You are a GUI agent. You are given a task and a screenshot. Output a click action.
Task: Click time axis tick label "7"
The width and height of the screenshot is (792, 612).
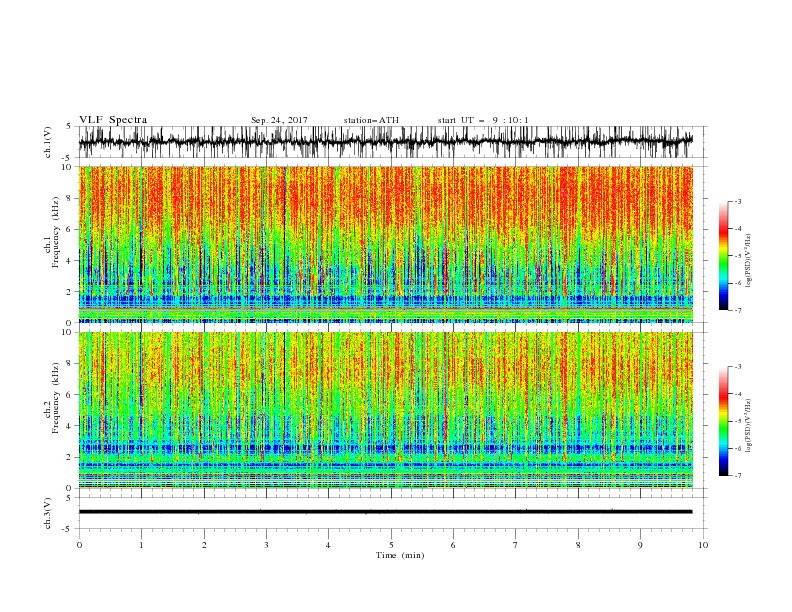tap(516, 545)
